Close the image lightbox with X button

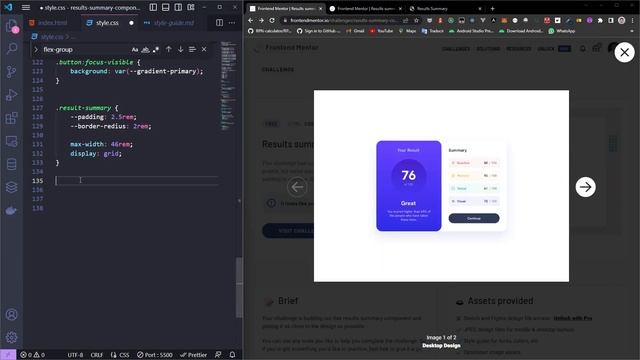pyautogui.click(x=624, y=52)
